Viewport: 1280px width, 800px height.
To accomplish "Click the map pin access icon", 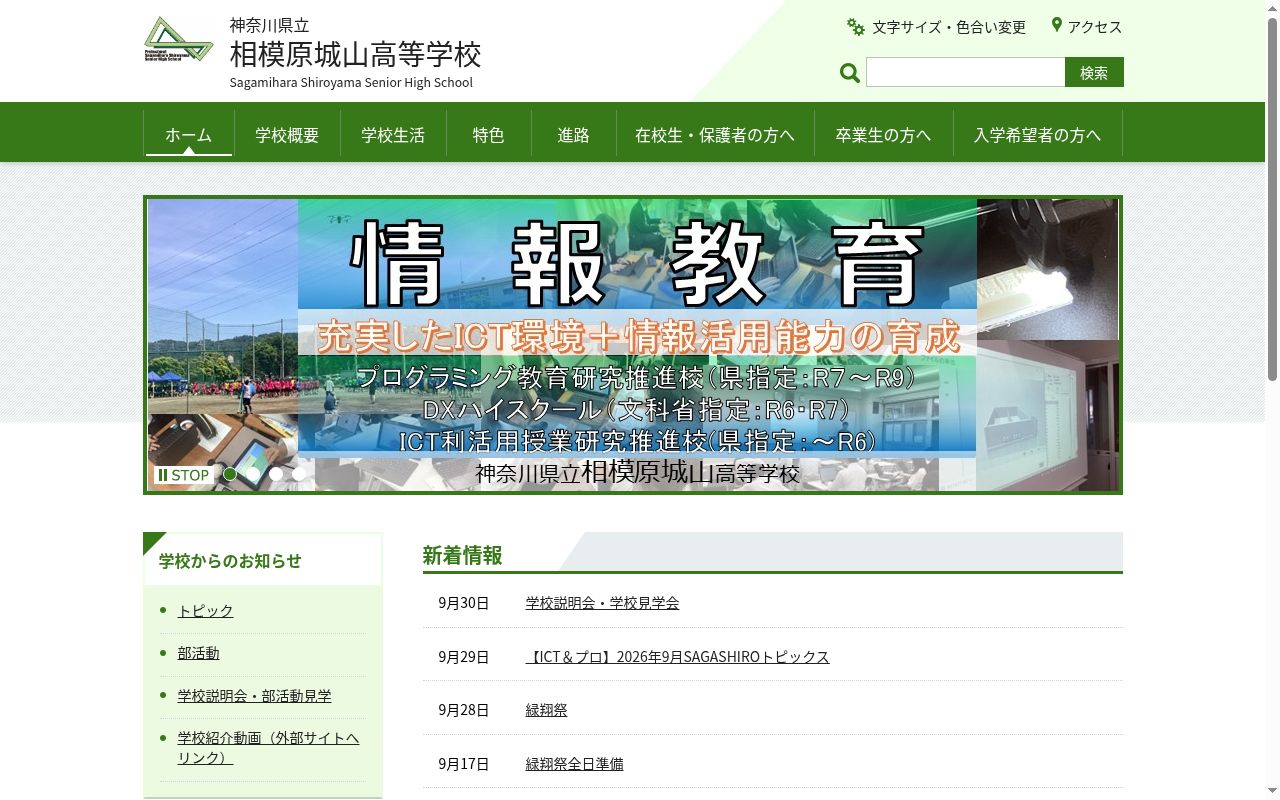I will click(x=1056, y=25).
